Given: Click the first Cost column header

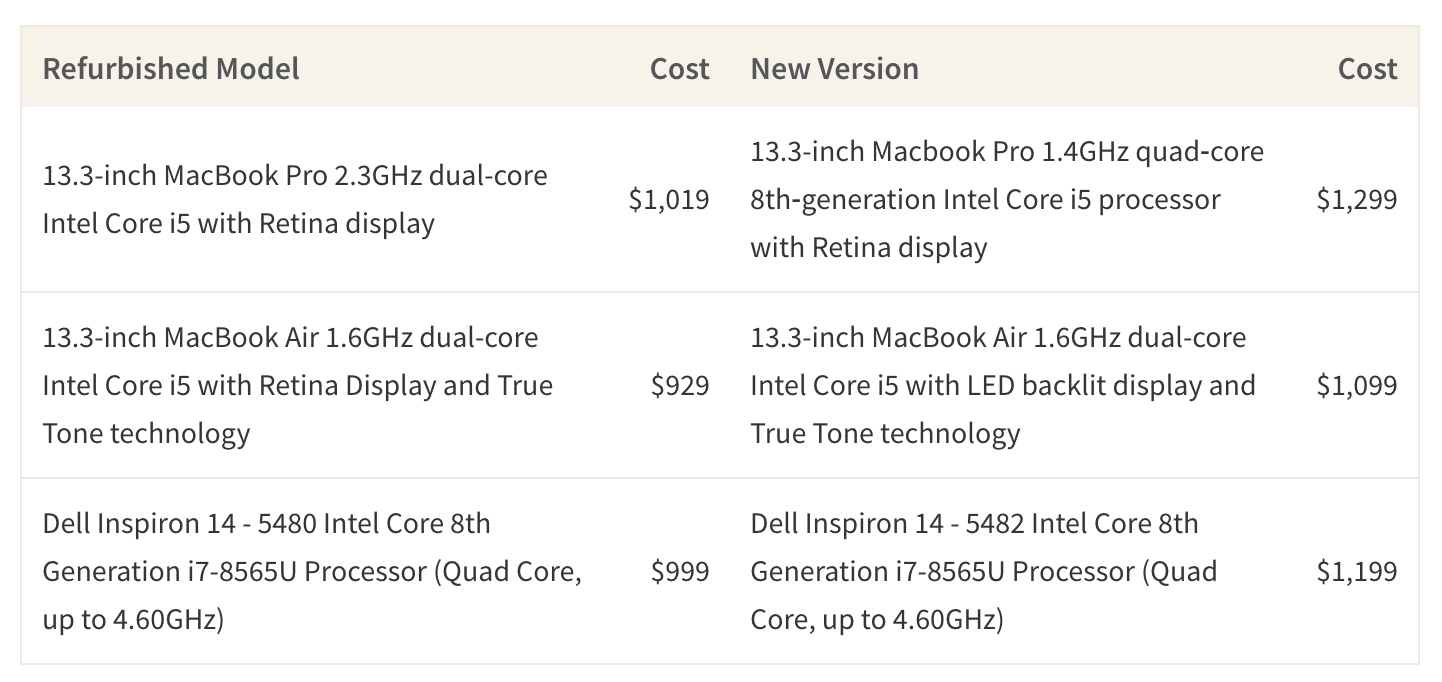Looking at the screenshot, I should point(679,69).
